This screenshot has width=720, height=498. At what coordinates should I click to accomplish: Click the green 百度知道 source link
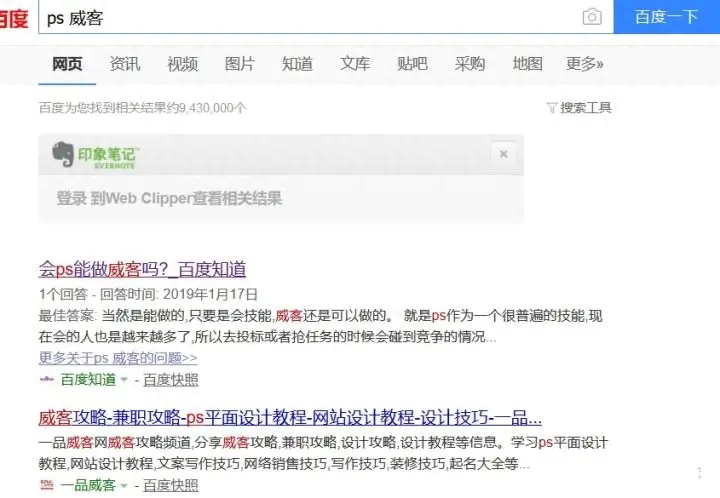[88, 380]
